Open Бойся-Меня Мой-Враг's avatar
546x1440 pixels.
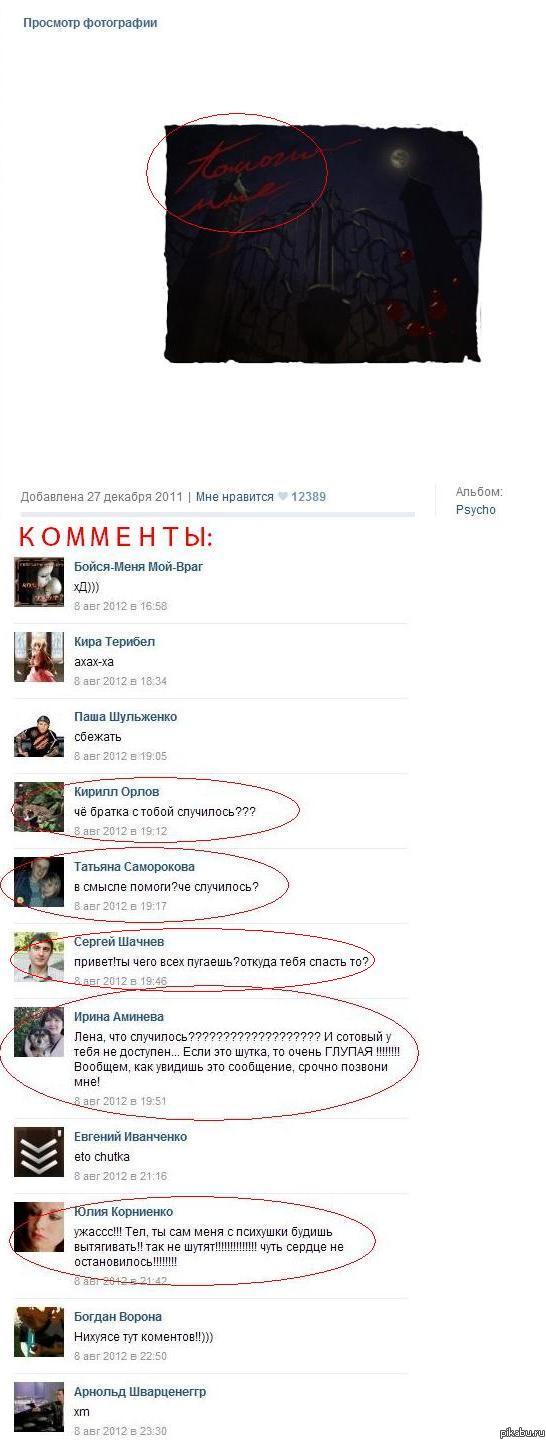point(39,582)
